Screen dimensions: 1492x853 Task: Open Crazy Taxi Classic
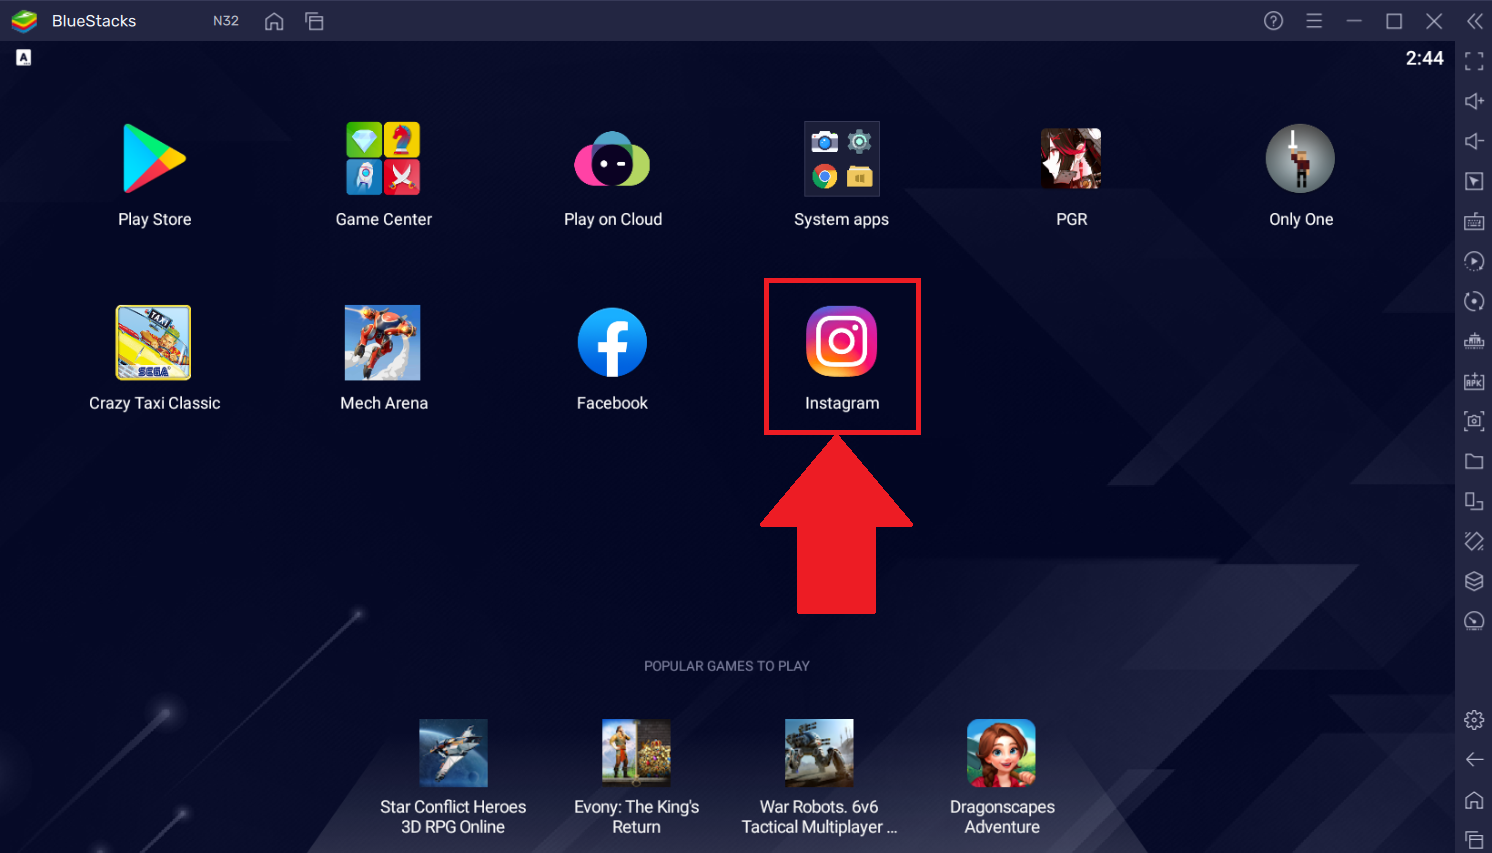coord(154,343)
